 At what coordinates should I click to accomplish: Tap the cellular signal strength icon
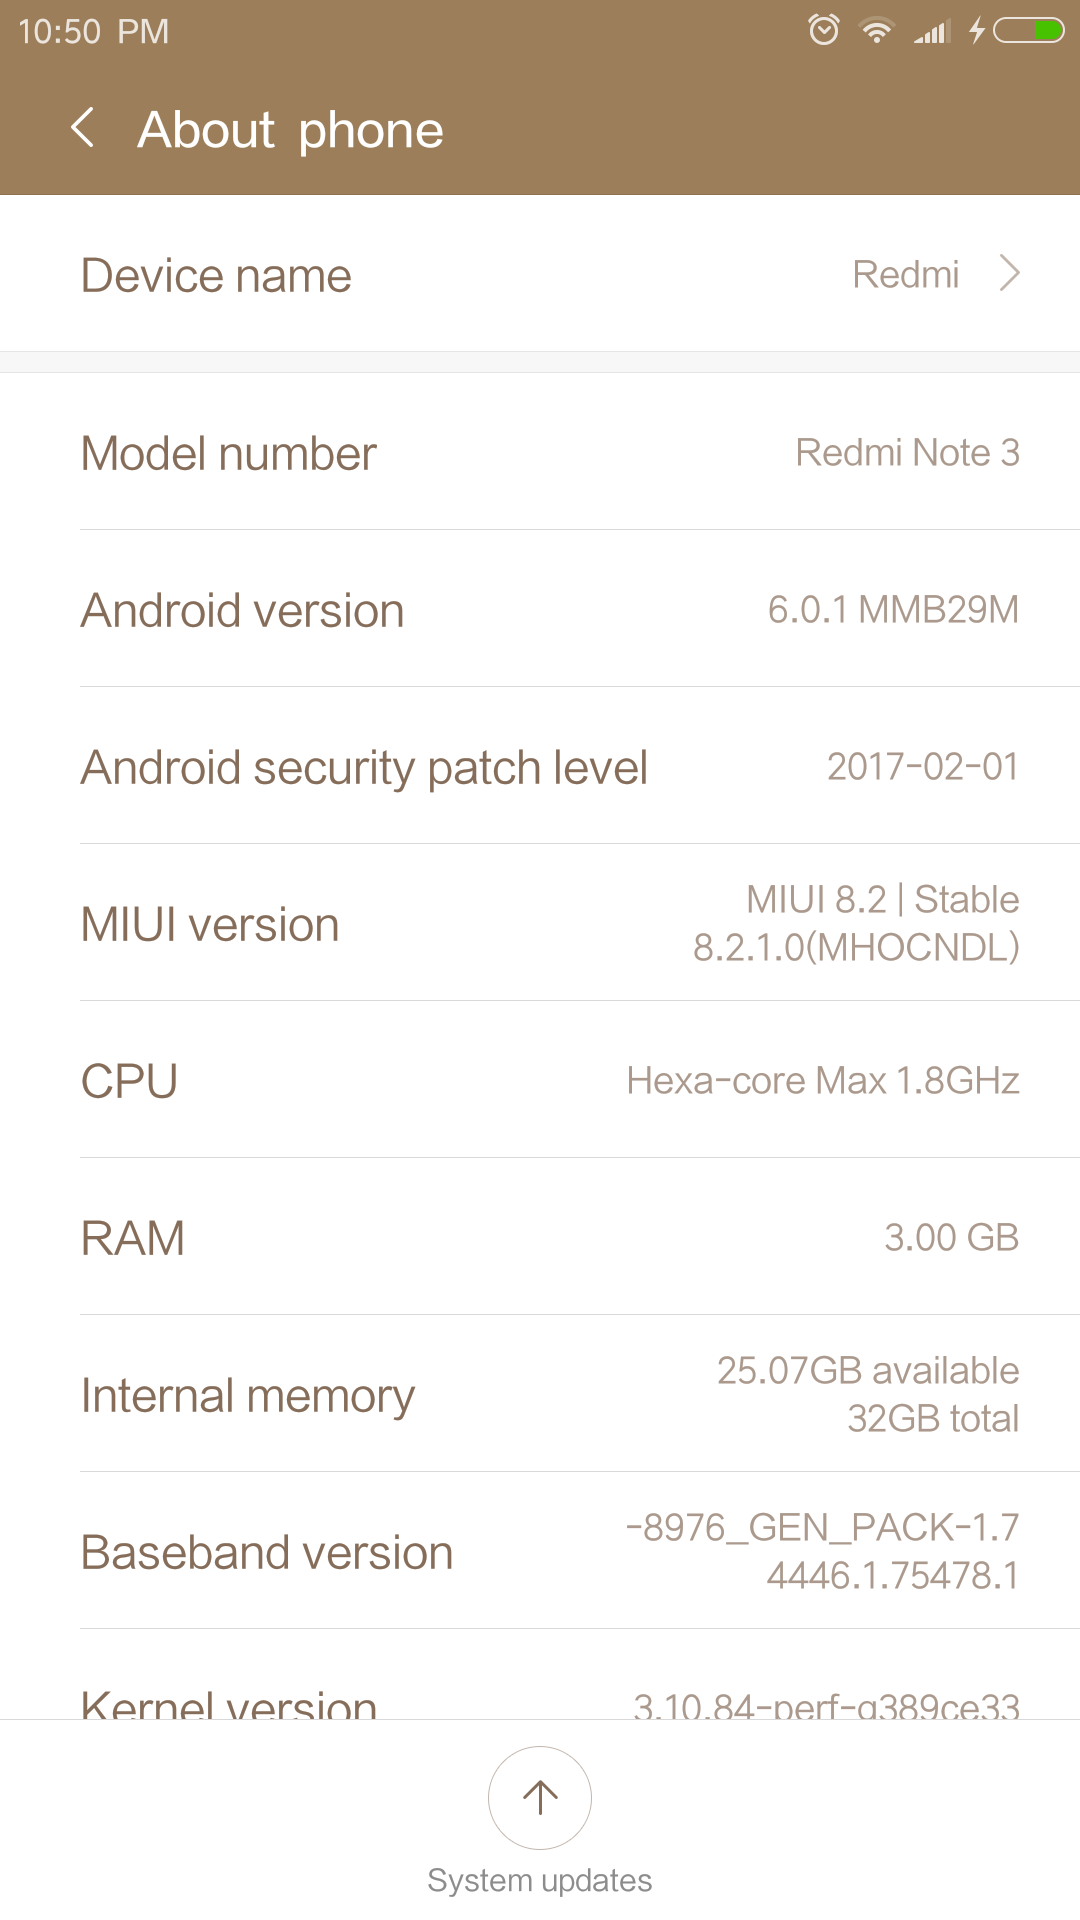[931, 32]
